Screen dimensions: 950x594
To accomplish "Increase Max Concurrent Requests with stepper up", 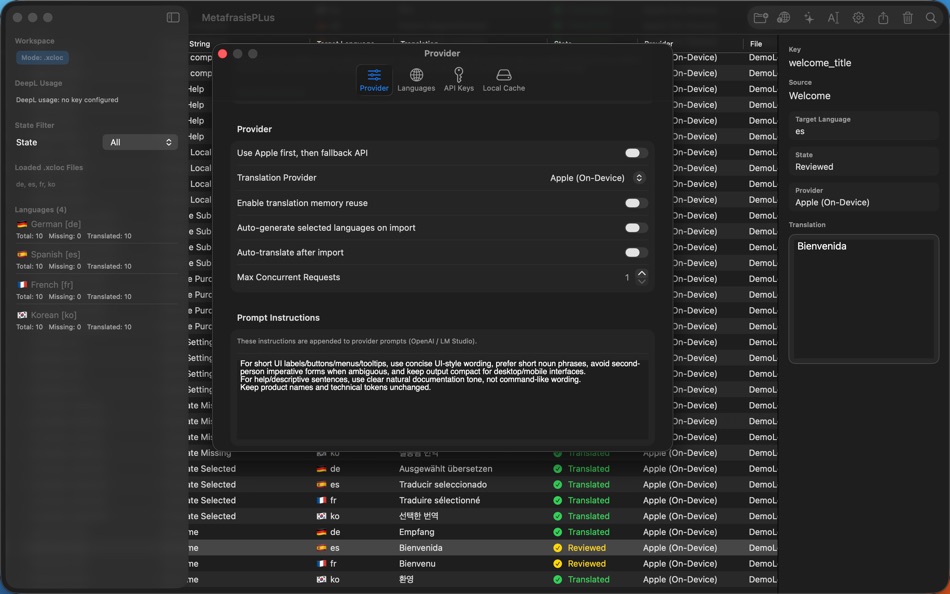I will coord(642,273).
